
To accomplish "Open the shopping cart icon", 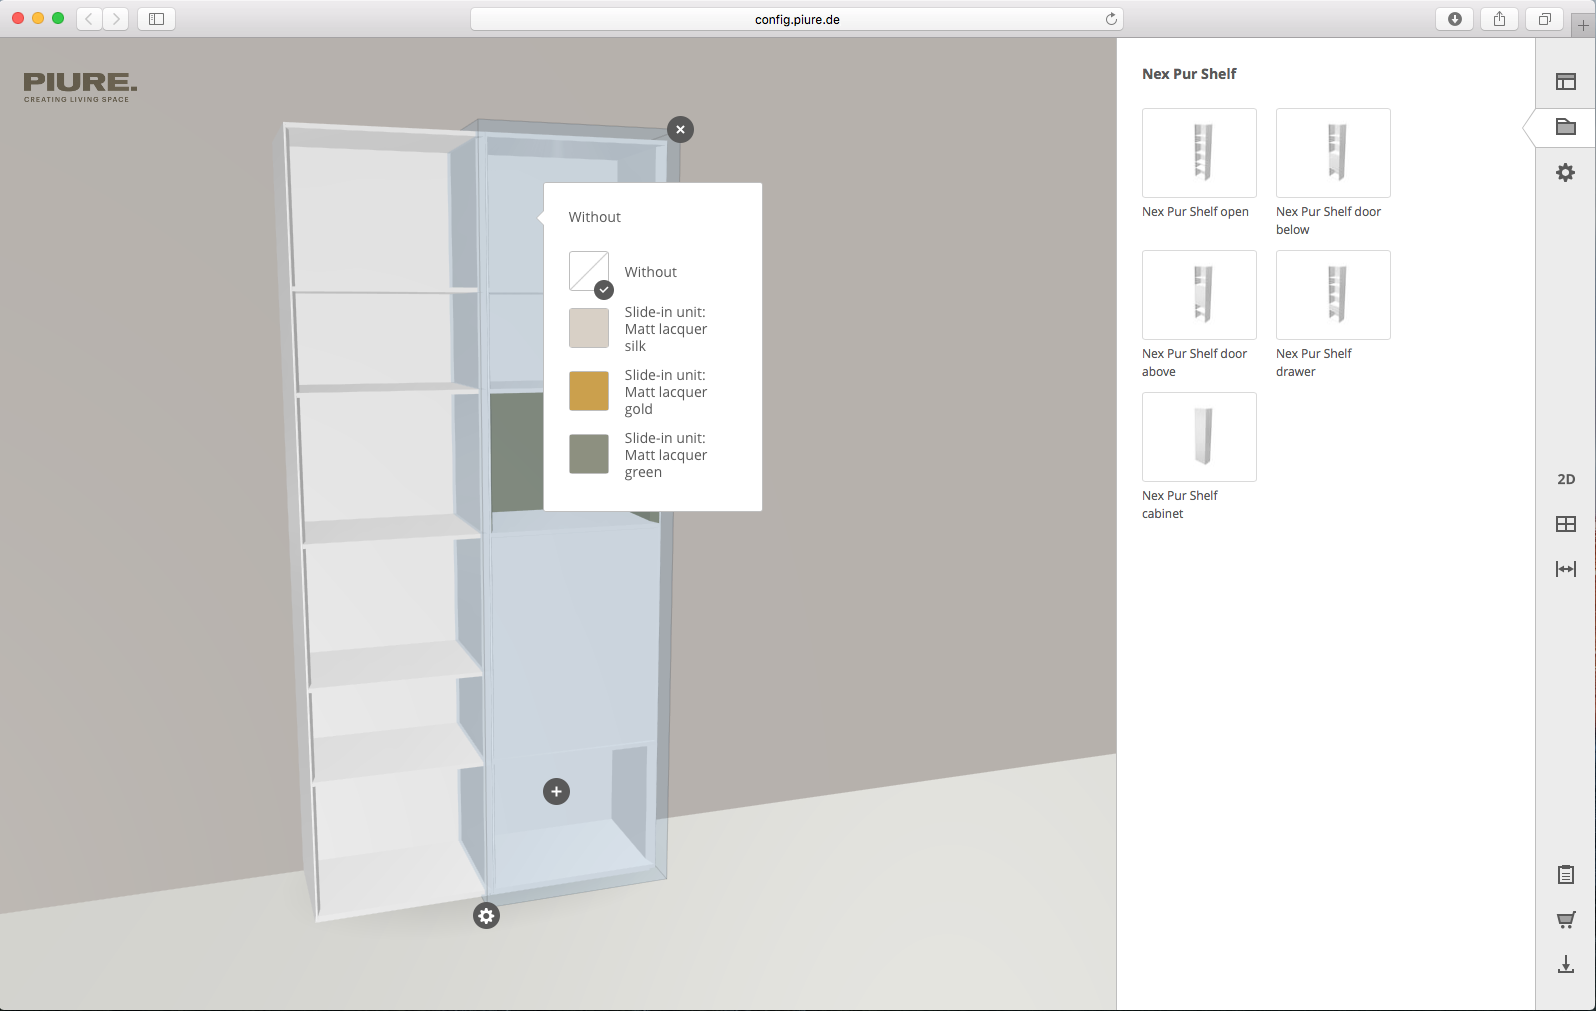I will click(x=1566, y=920).
